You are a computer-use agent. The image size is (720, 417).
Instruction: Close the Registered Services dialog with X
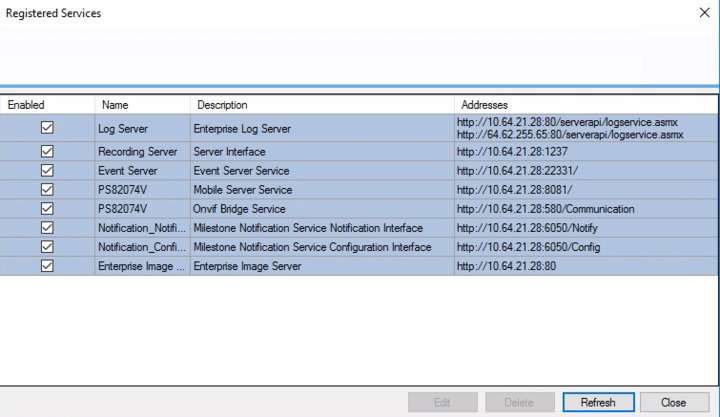[x=702, y=14]
